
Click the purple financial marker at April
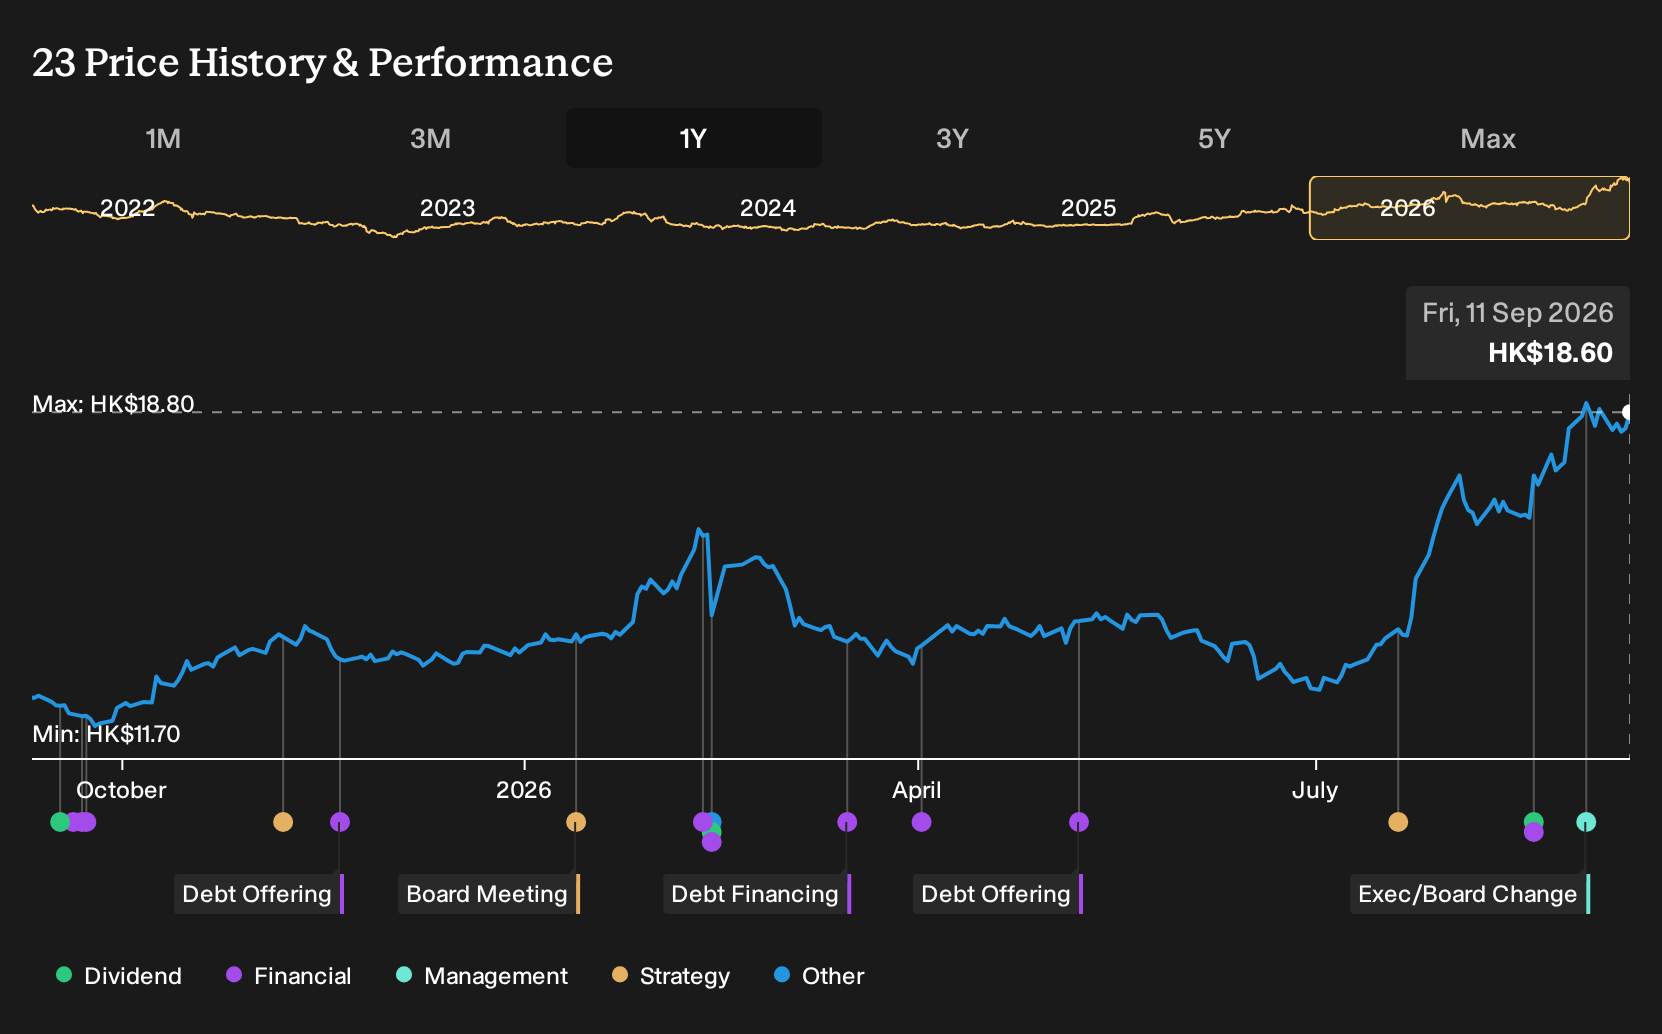pos(922,822)
